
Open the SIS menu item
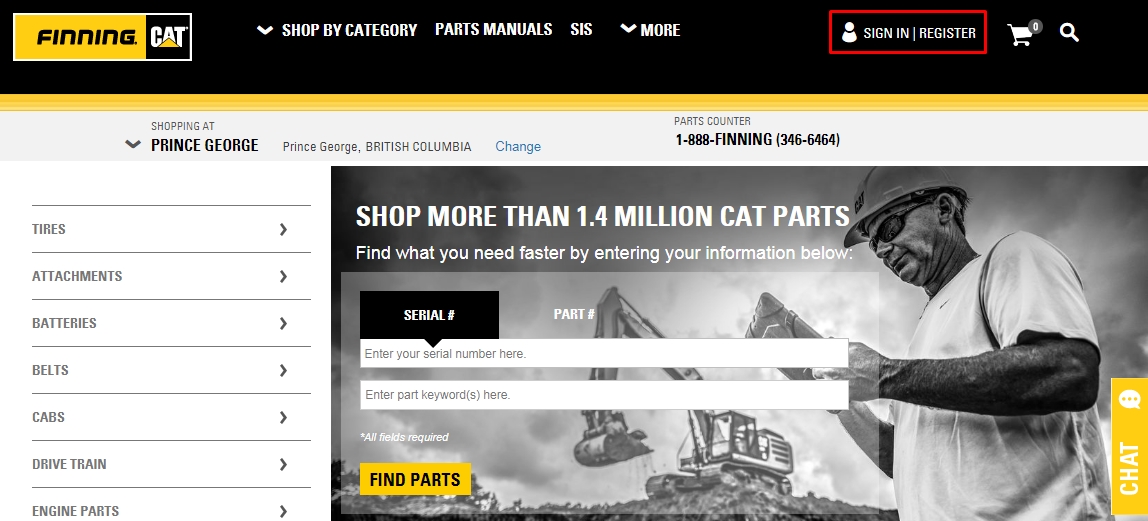[581, 29]
